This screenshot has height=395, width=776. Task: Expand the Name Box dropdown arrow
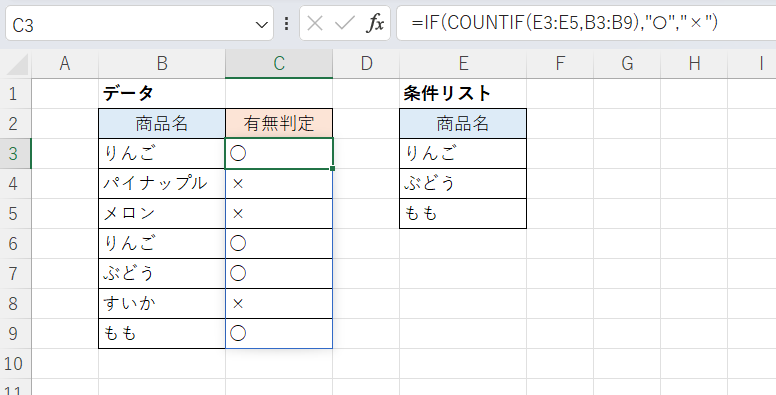(x=261, y=24)
